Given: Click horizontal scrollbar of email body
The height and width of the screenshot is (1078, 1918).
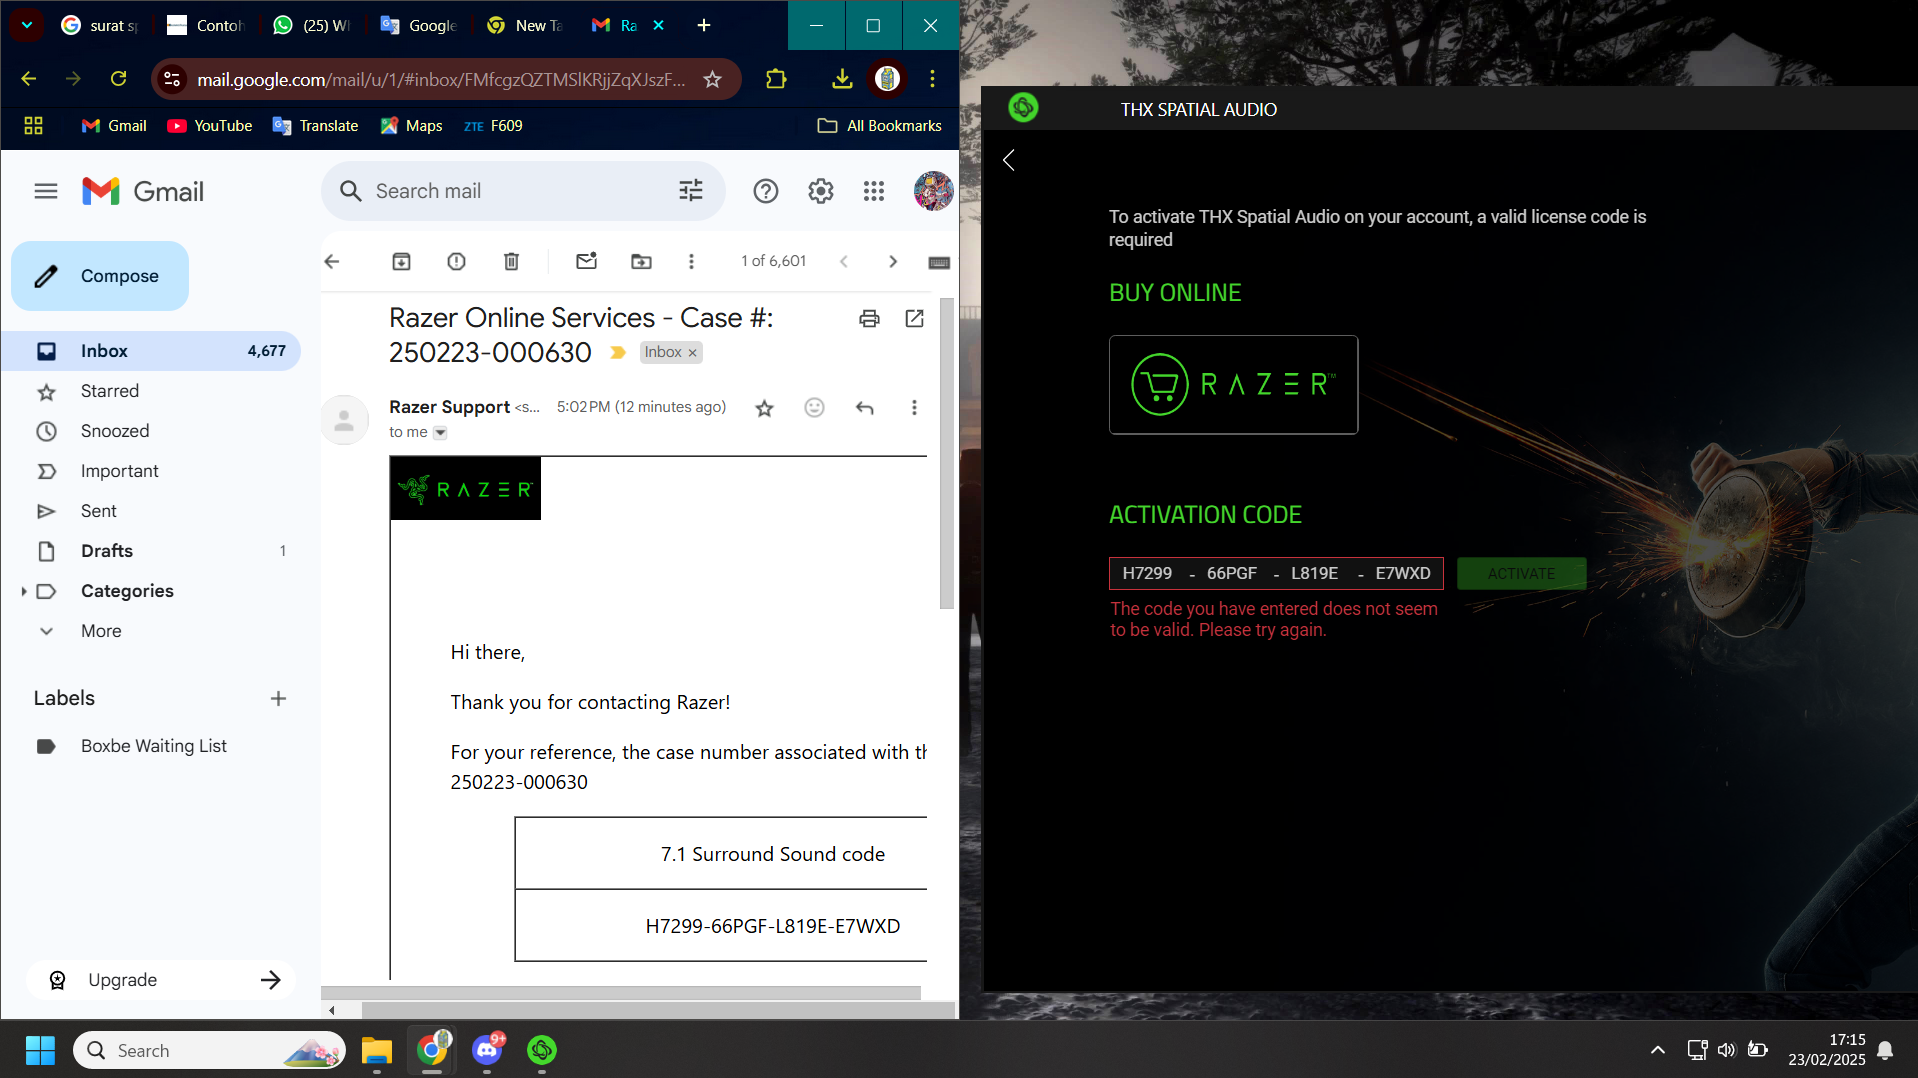Looking at the screenshot, I should [620, 994].
